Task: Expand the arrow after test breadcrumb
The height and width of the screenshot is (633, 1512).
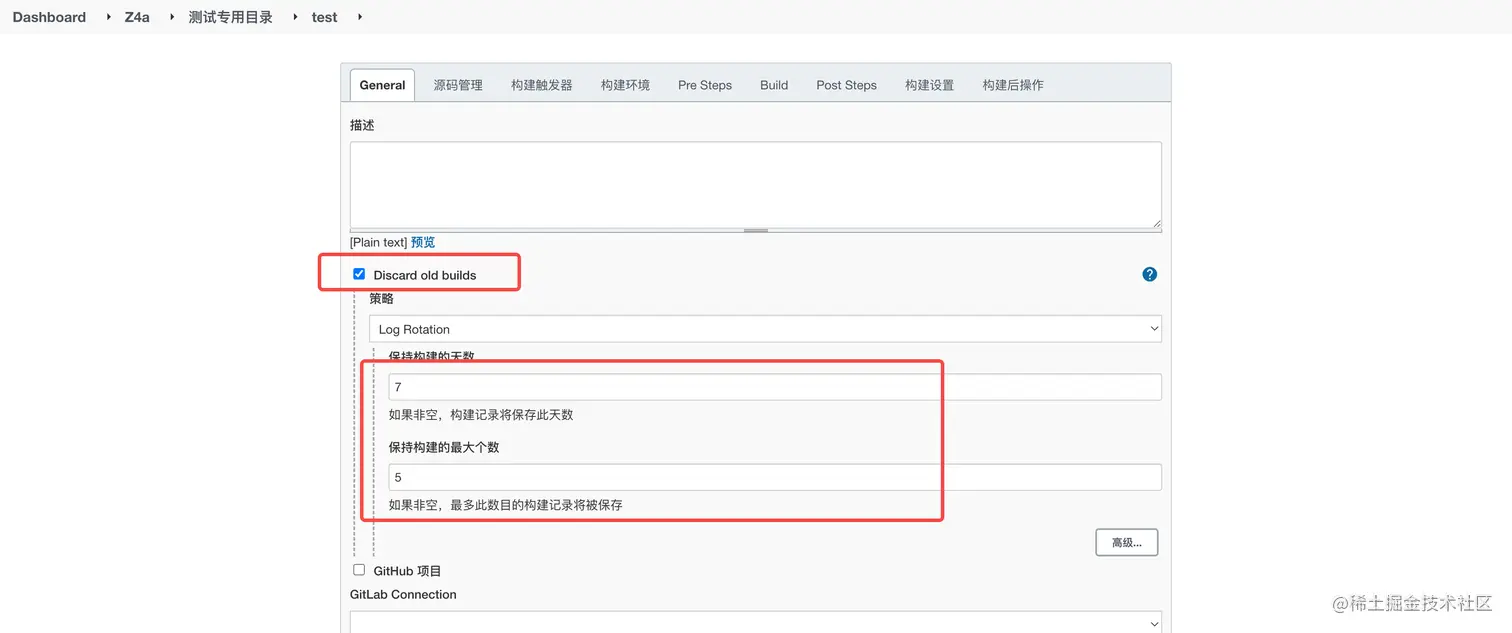Action: click(x=359, y=17)
